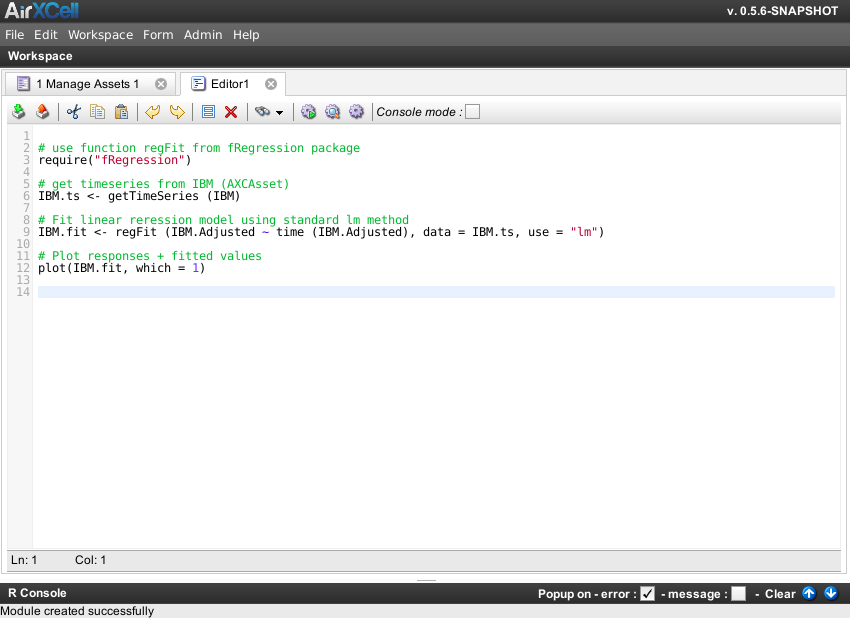This screenshot has width=850, height=618.
Task: Click the IBM.fit <- regFit code line
Action: 321,232
